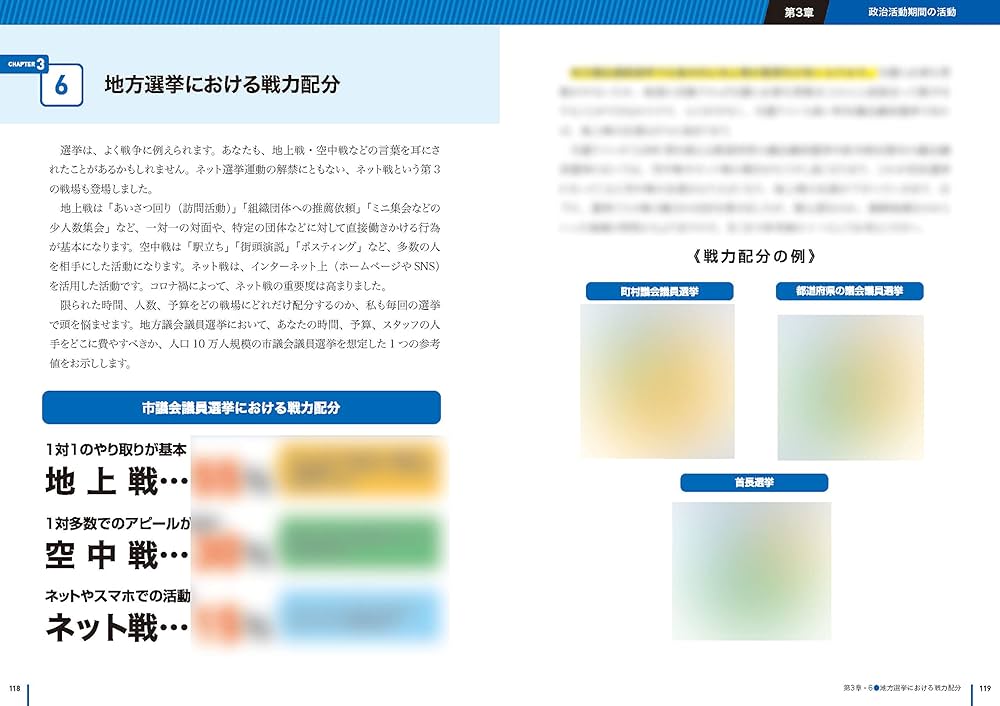Open the blurred chart under 町村議会議員選挙
Screen dimensions: 1000x706
[657, 381]
